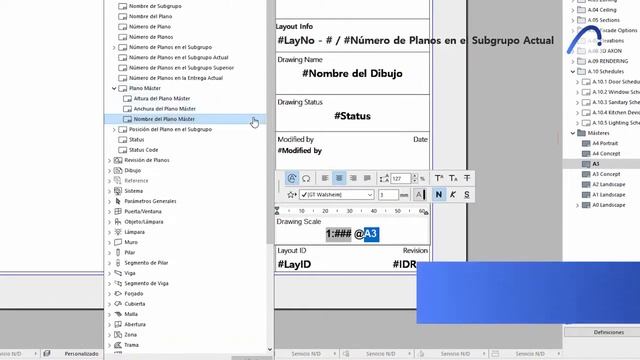This screenshot has height=360, width=640.
Task: Click the left indent marker on text ruler
Action: click(x=277, y=211)
